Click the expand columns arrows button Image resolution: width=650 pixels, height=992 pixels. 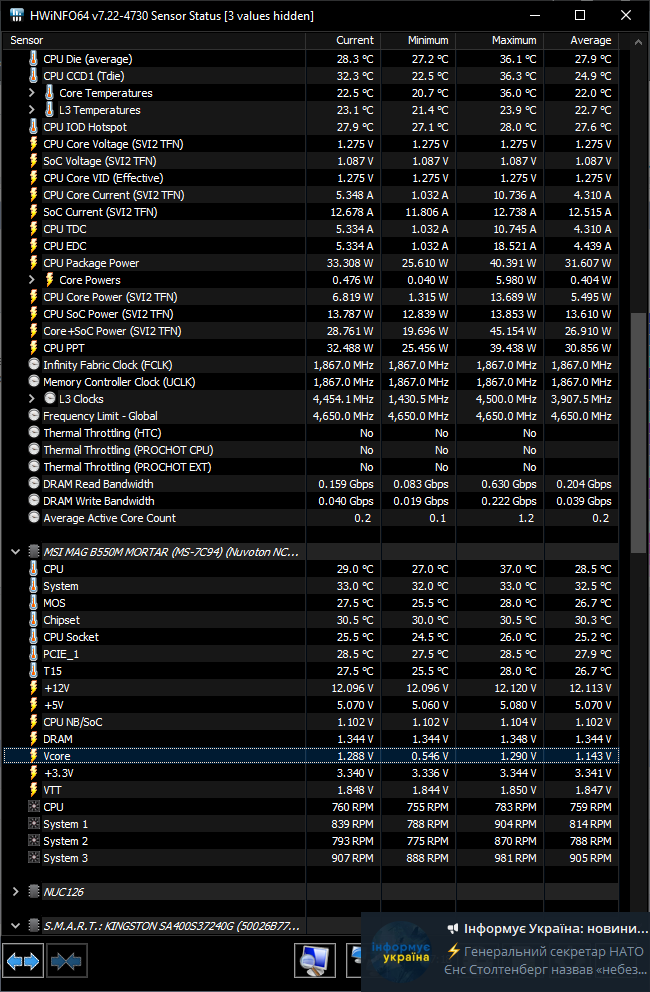(23, 961)
